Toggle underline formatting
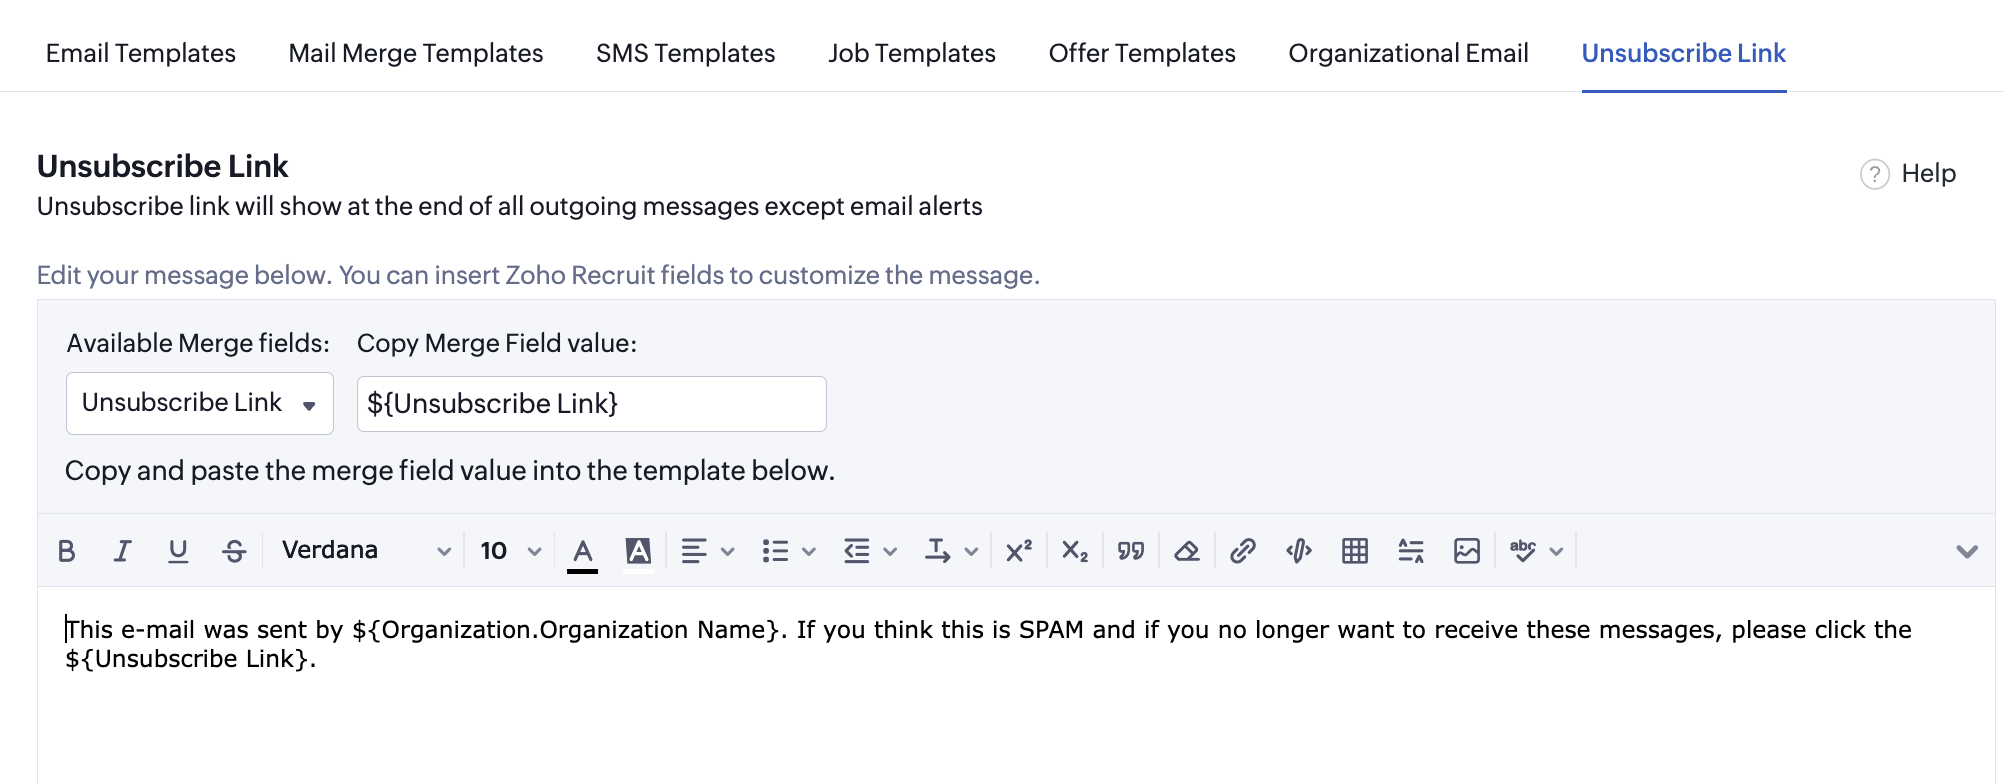Image resolution: width=2004 pixels, height=784 pixels. [178, 551]
